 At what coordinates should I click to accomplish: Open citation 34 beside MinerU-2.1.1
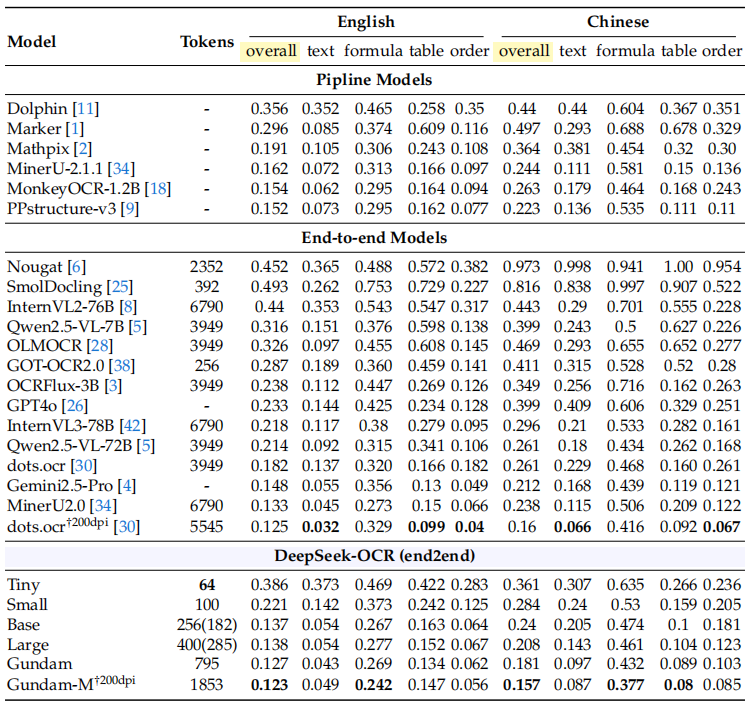pyautogui.click(x=121, y=169)
